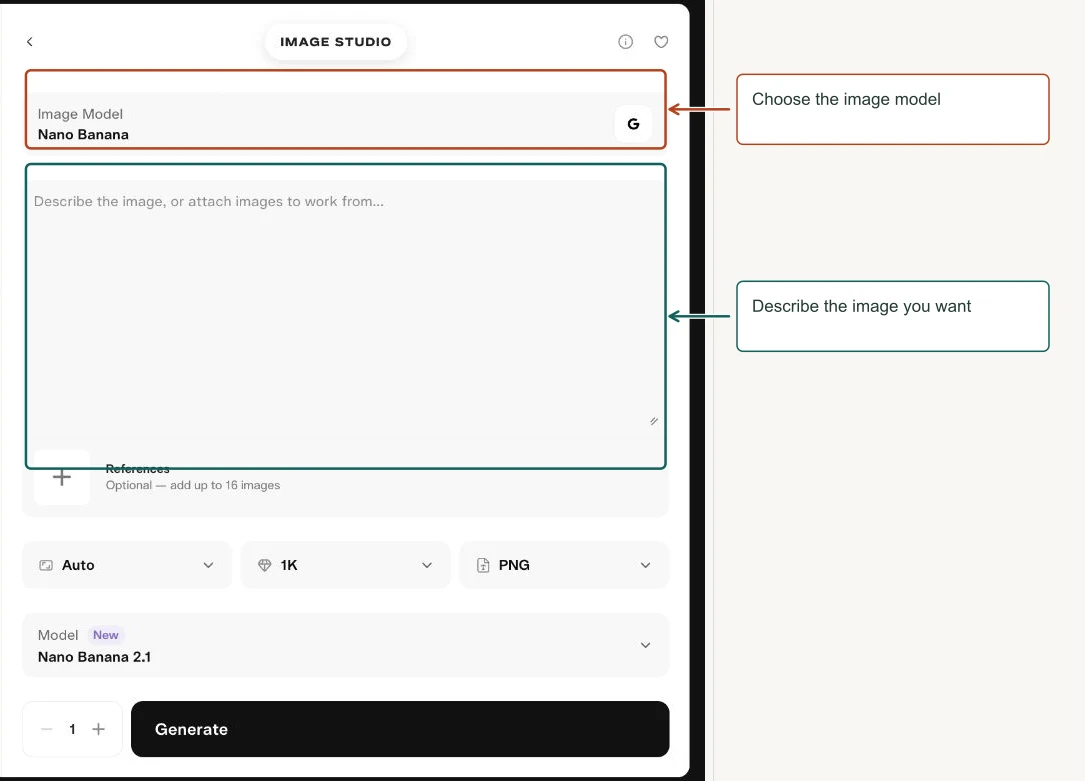This screenshot has height=781, width=1085.
Task: Click the aspect ratio icon beside Auto
Action: pos(46,565)
